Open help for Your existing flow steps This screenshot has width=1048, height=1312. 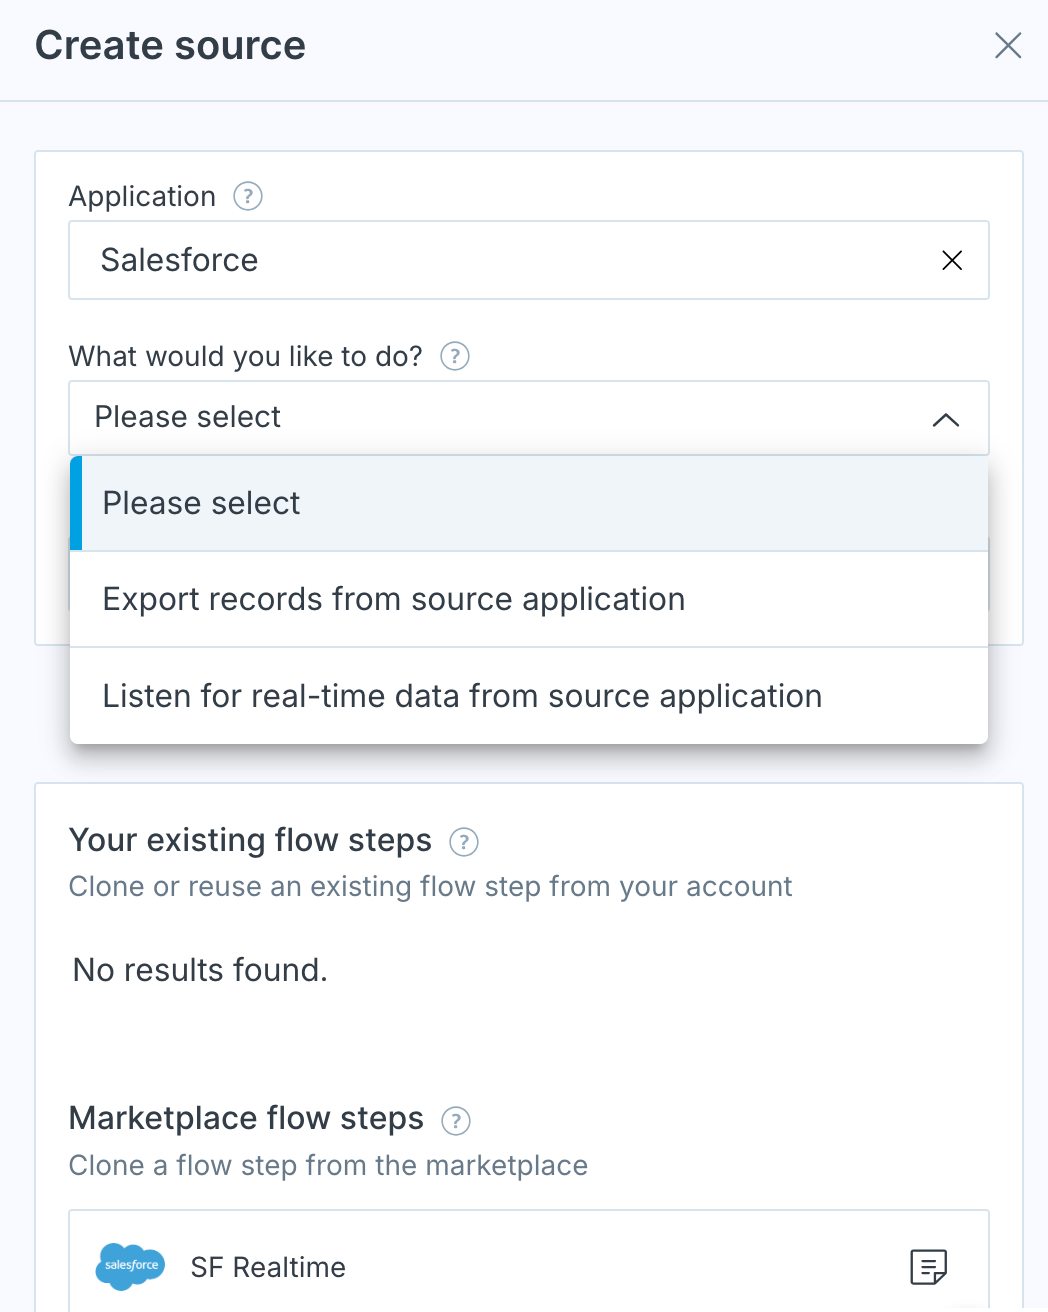click(x=464, y=842)
